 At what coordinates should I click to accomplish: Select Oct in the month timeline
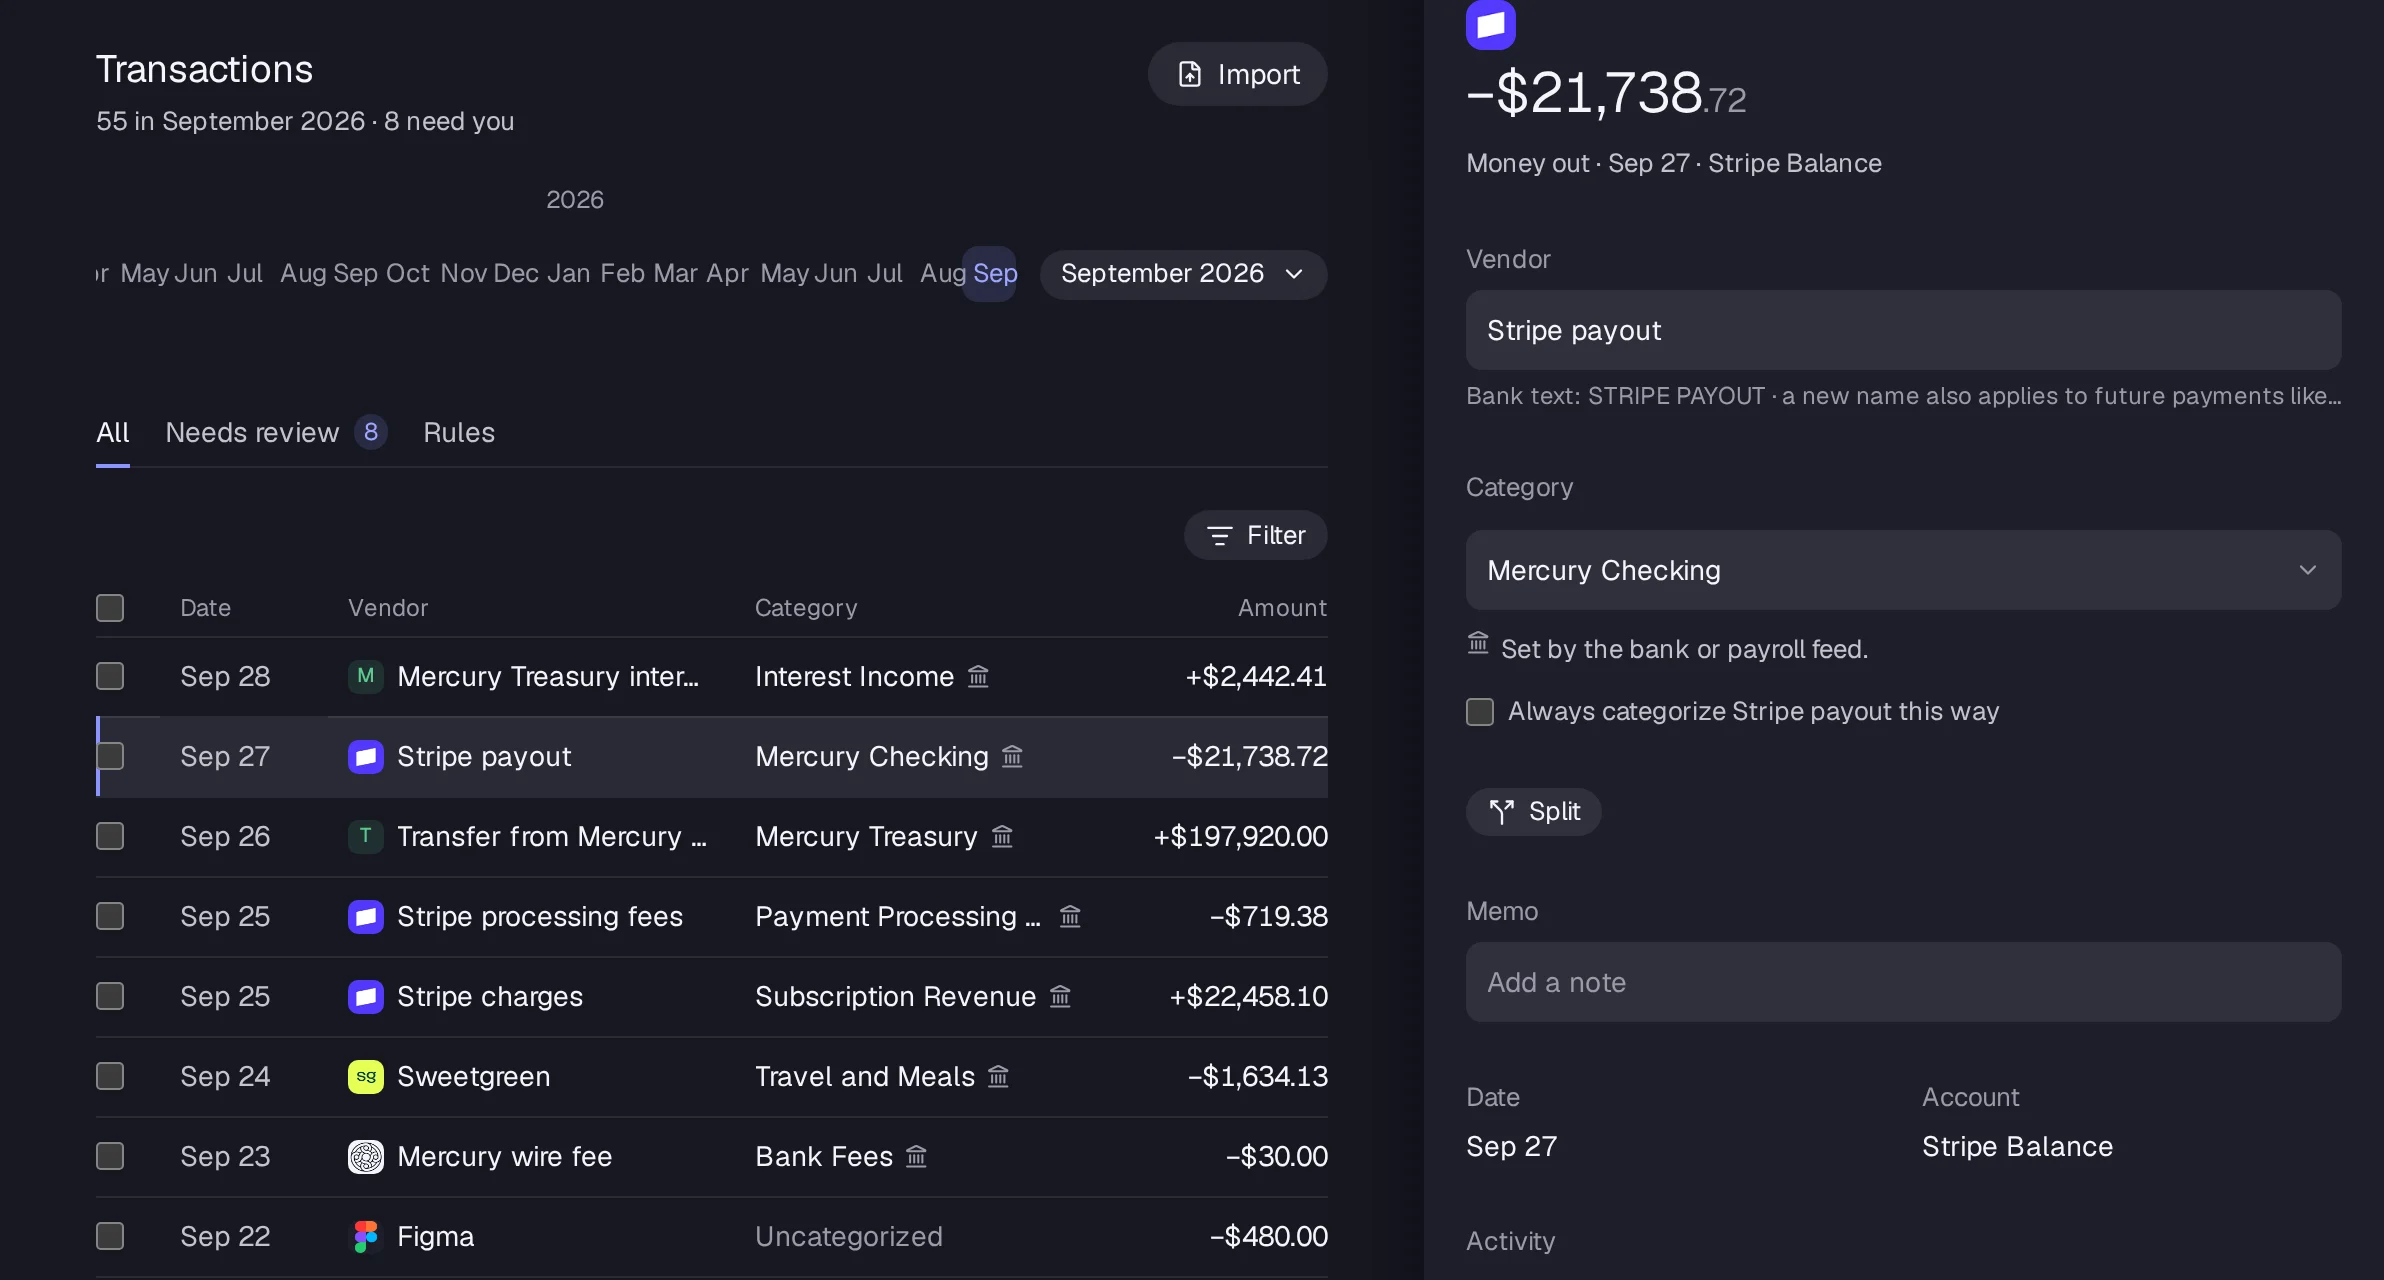(408, 274)
